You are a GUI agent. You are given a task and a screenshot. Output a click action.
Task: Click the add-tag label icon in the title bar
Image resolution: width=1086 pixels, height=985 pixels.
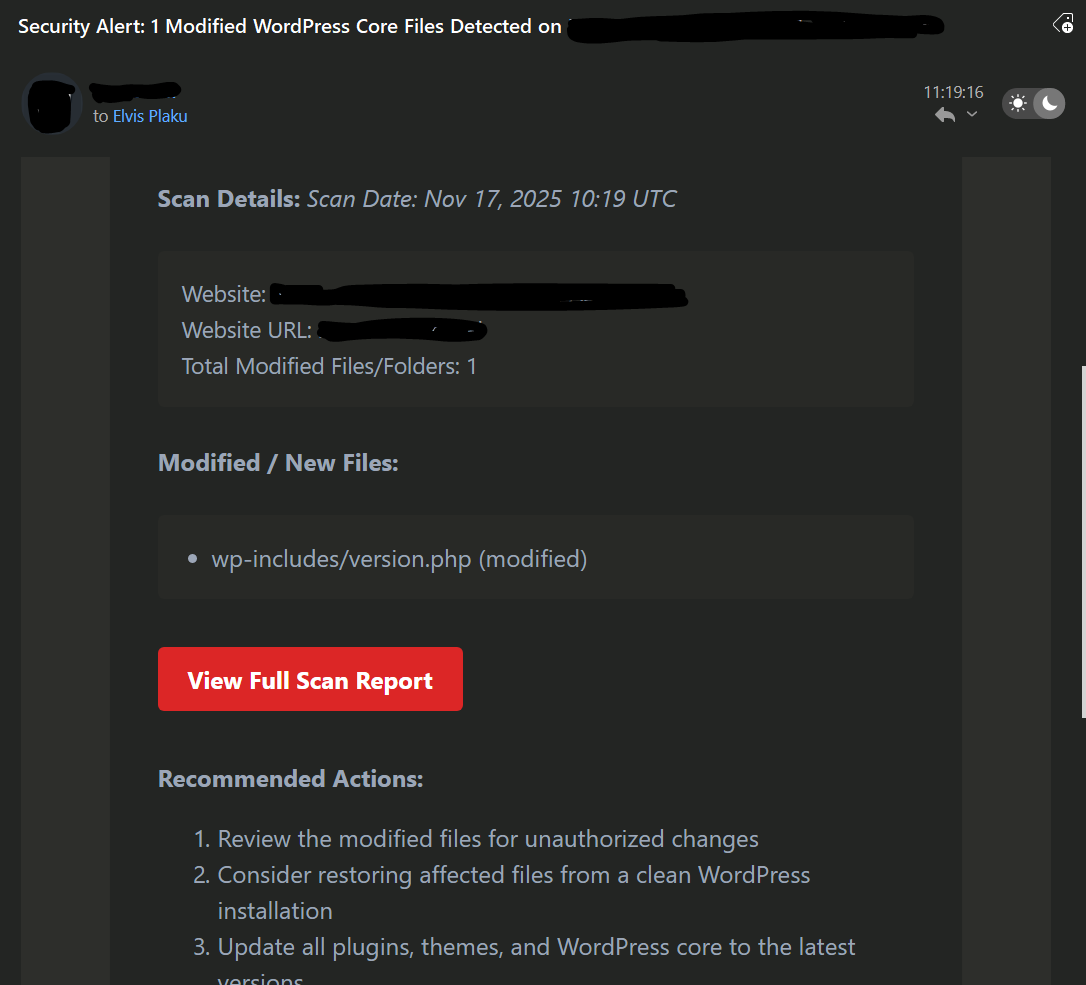tap(1062, 22)
